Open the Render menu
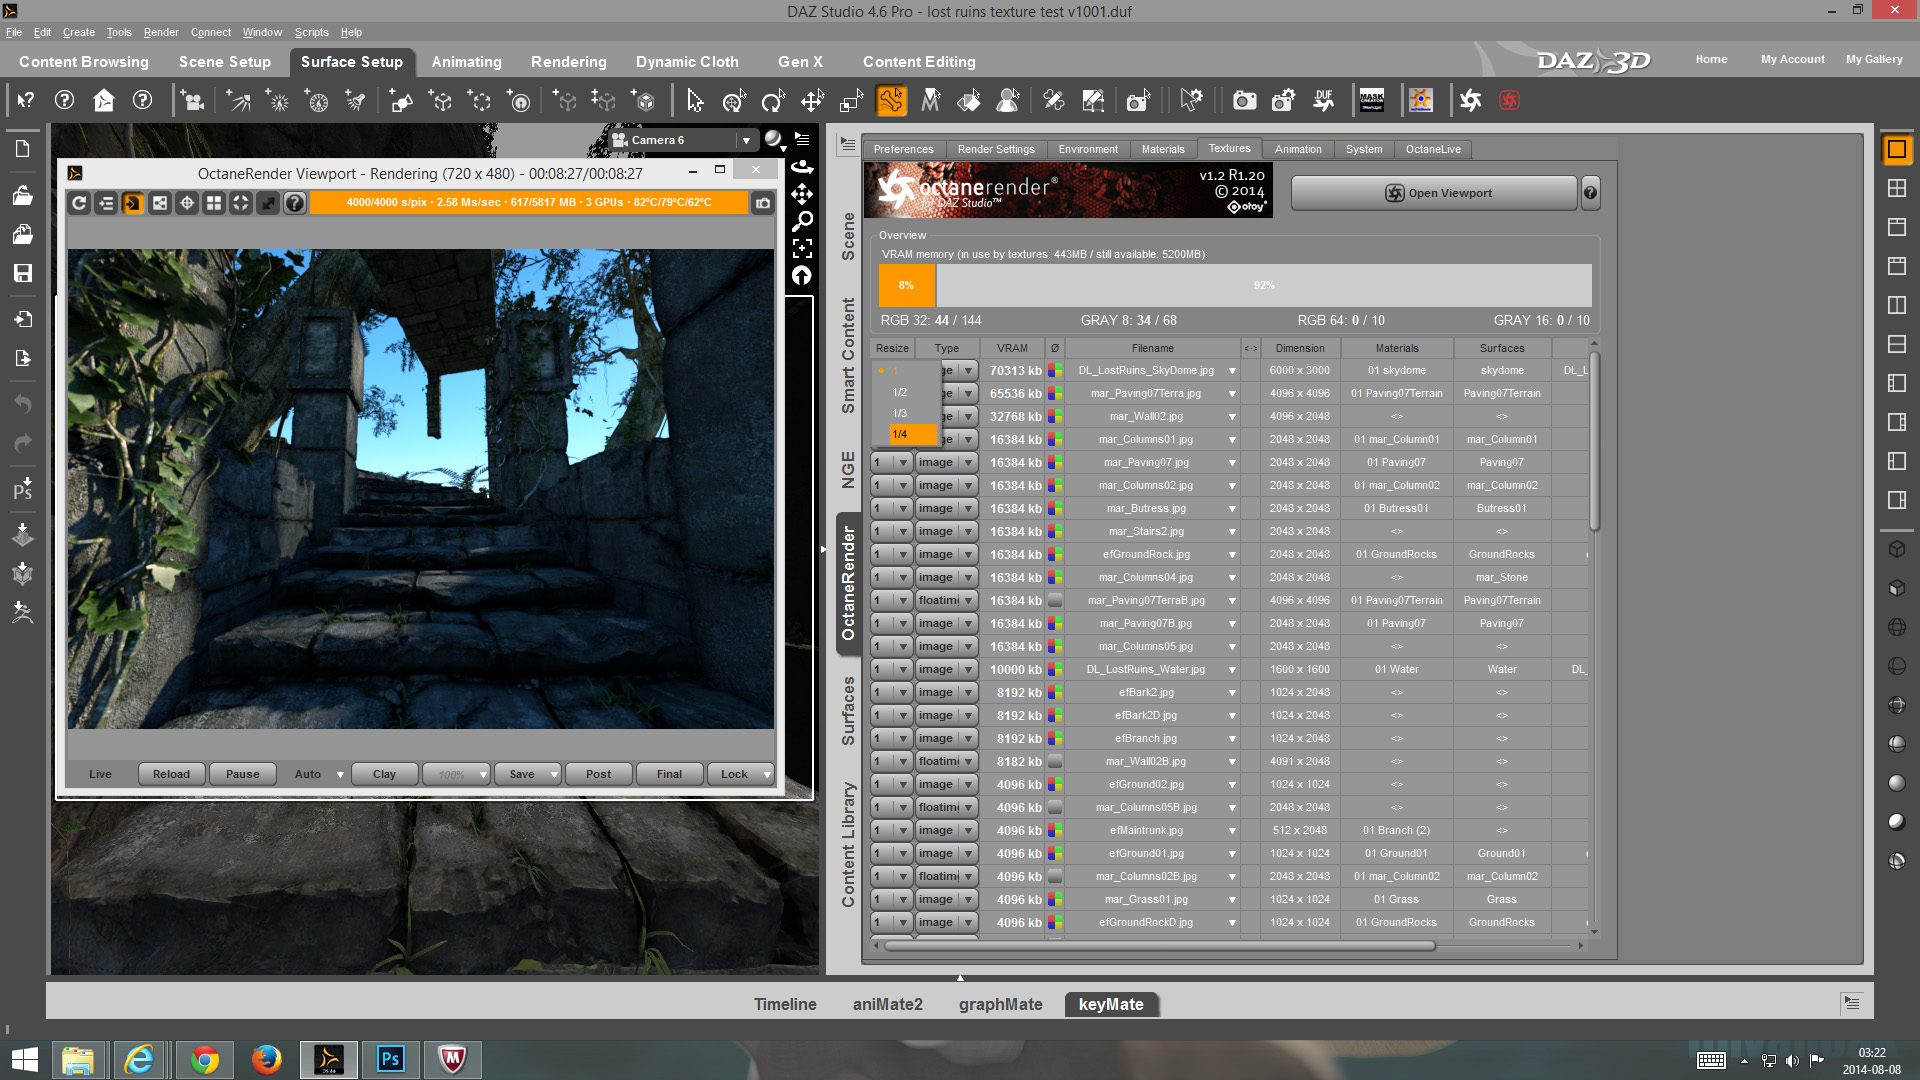1920x1080 pixels. pyautogui.click(x=160, y=32)
